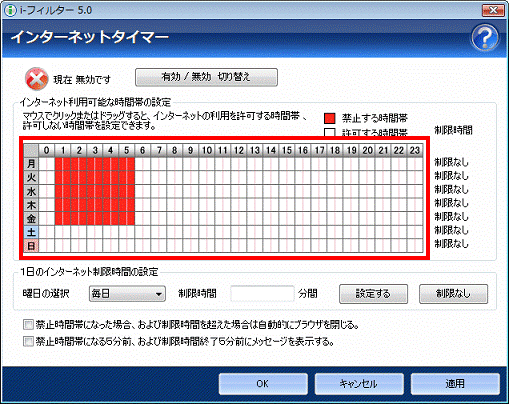
Task: Click hour 6 column header
Action: (143, 150)
